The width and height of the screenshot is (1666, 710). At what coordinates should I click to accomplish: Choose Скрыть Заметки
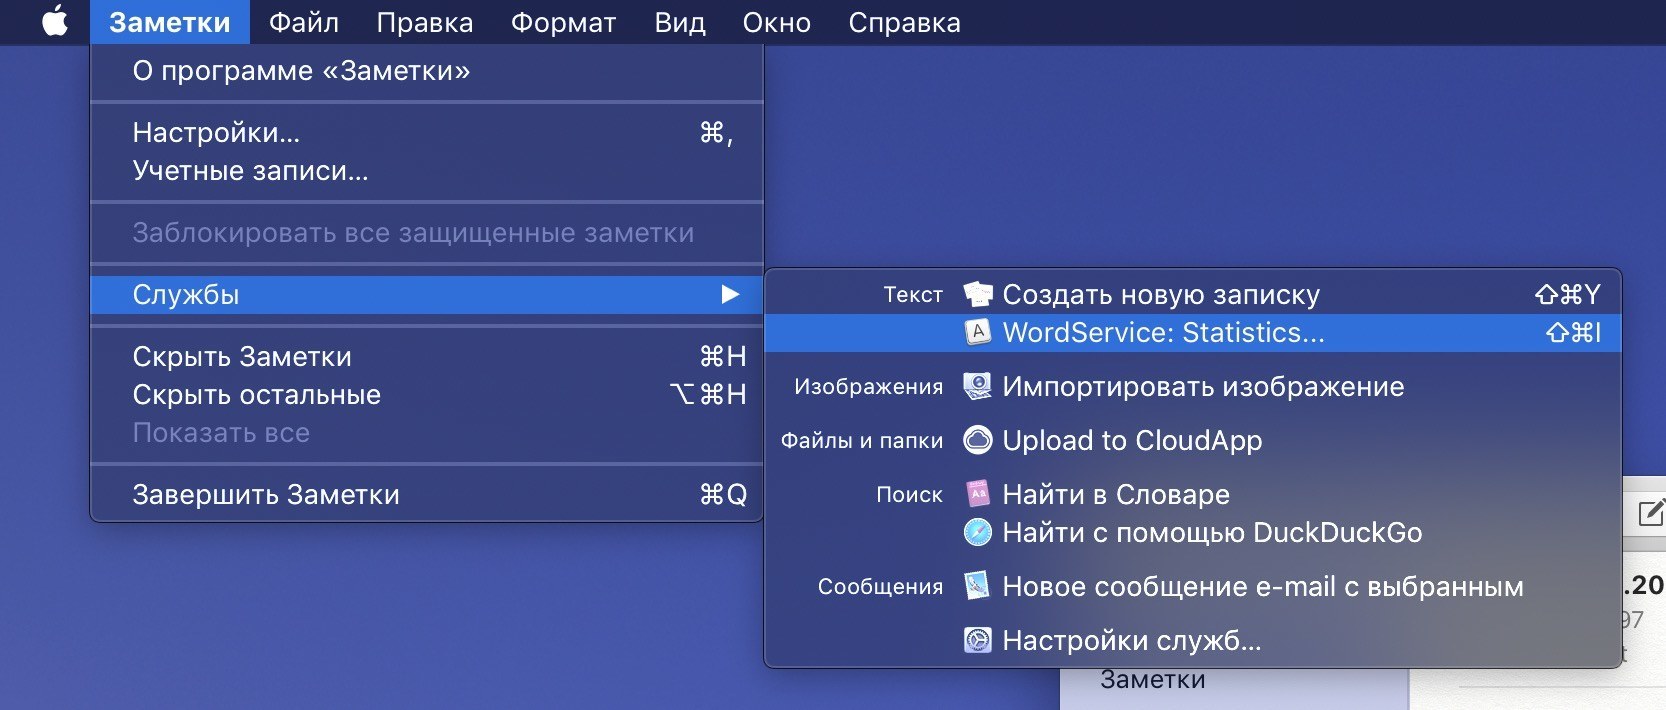(x=427, y=357)
